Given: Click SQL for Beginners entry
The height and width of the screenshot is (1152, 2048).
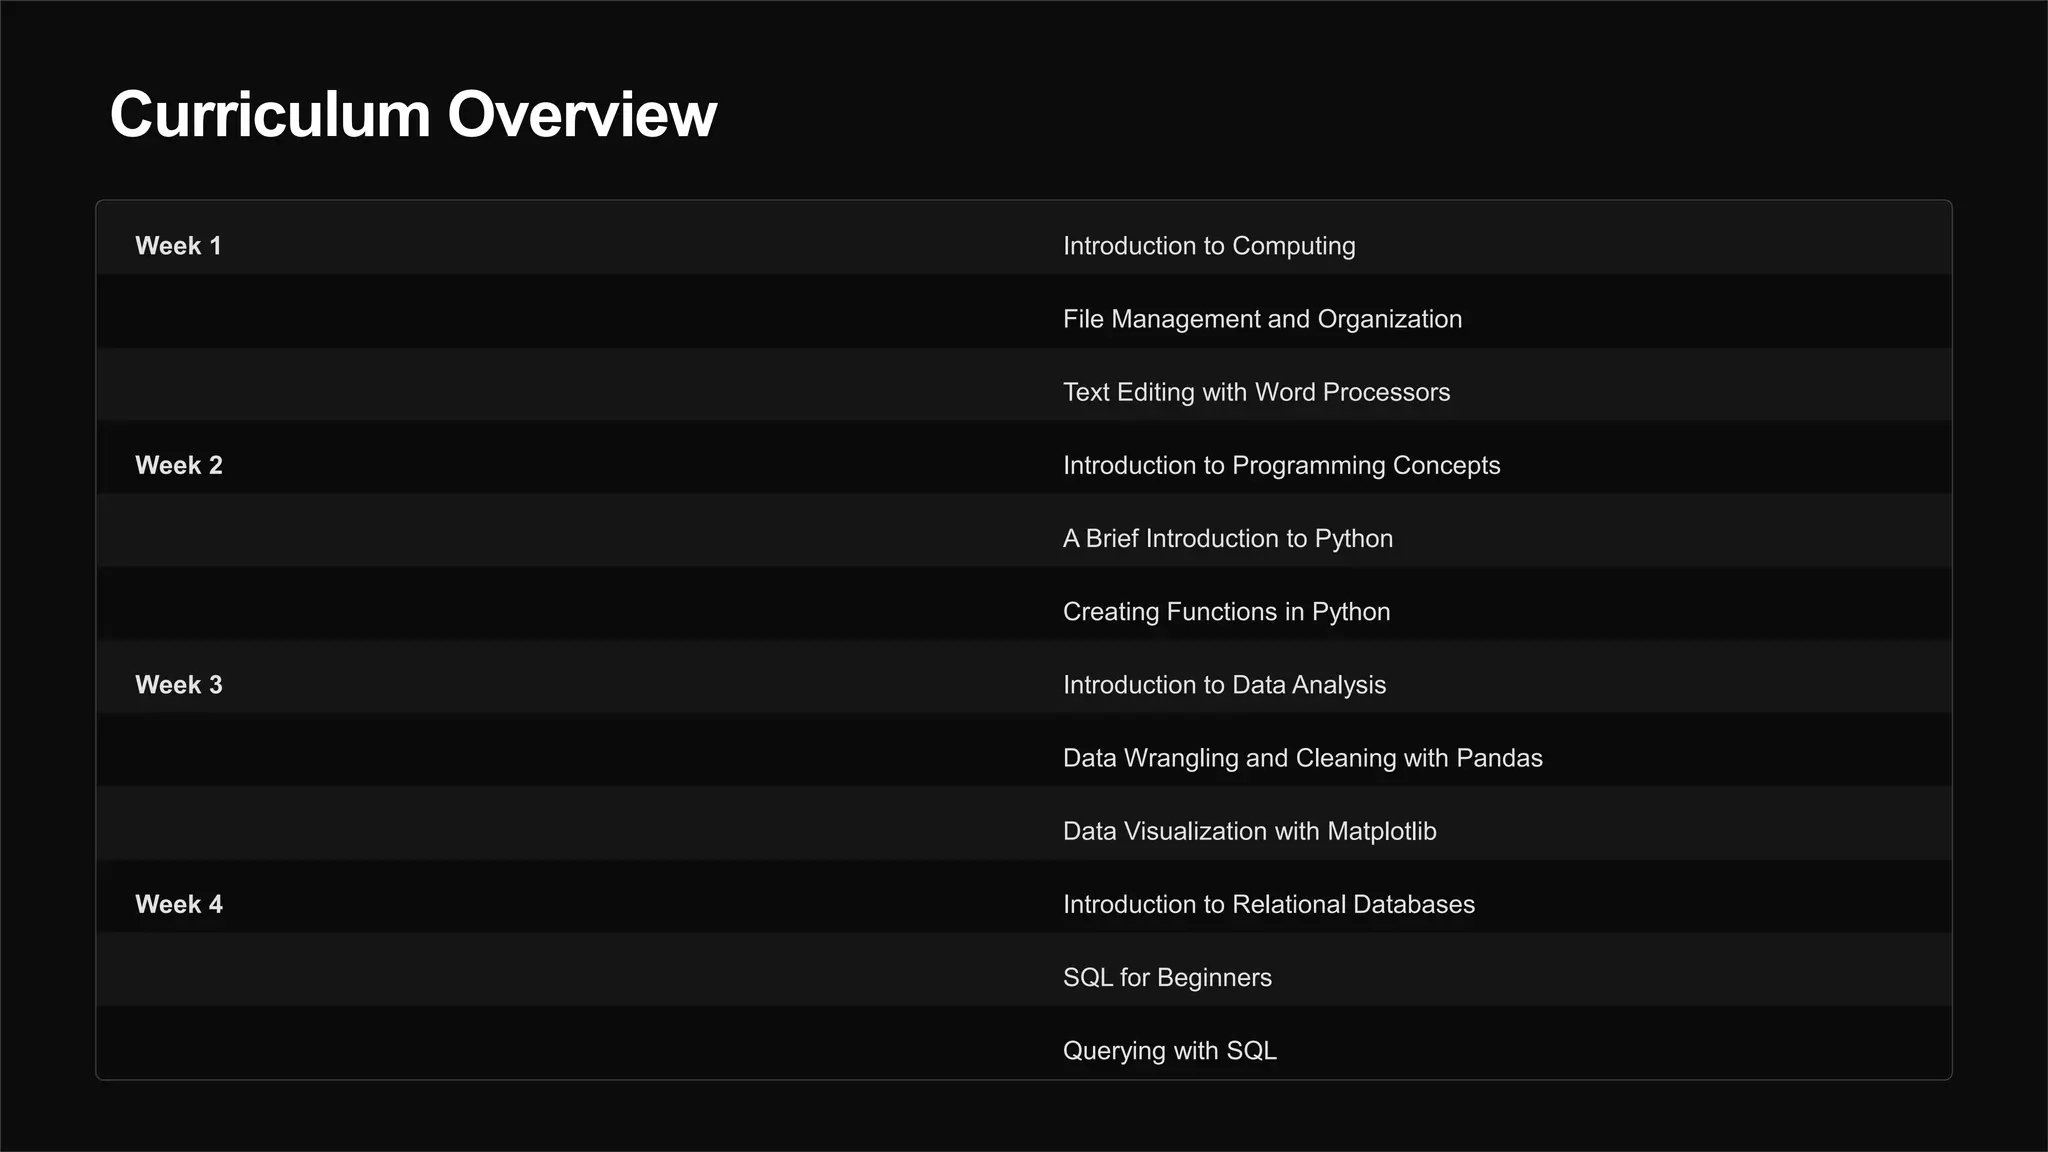Looking at the screenshot, I should pos(1166,977).
